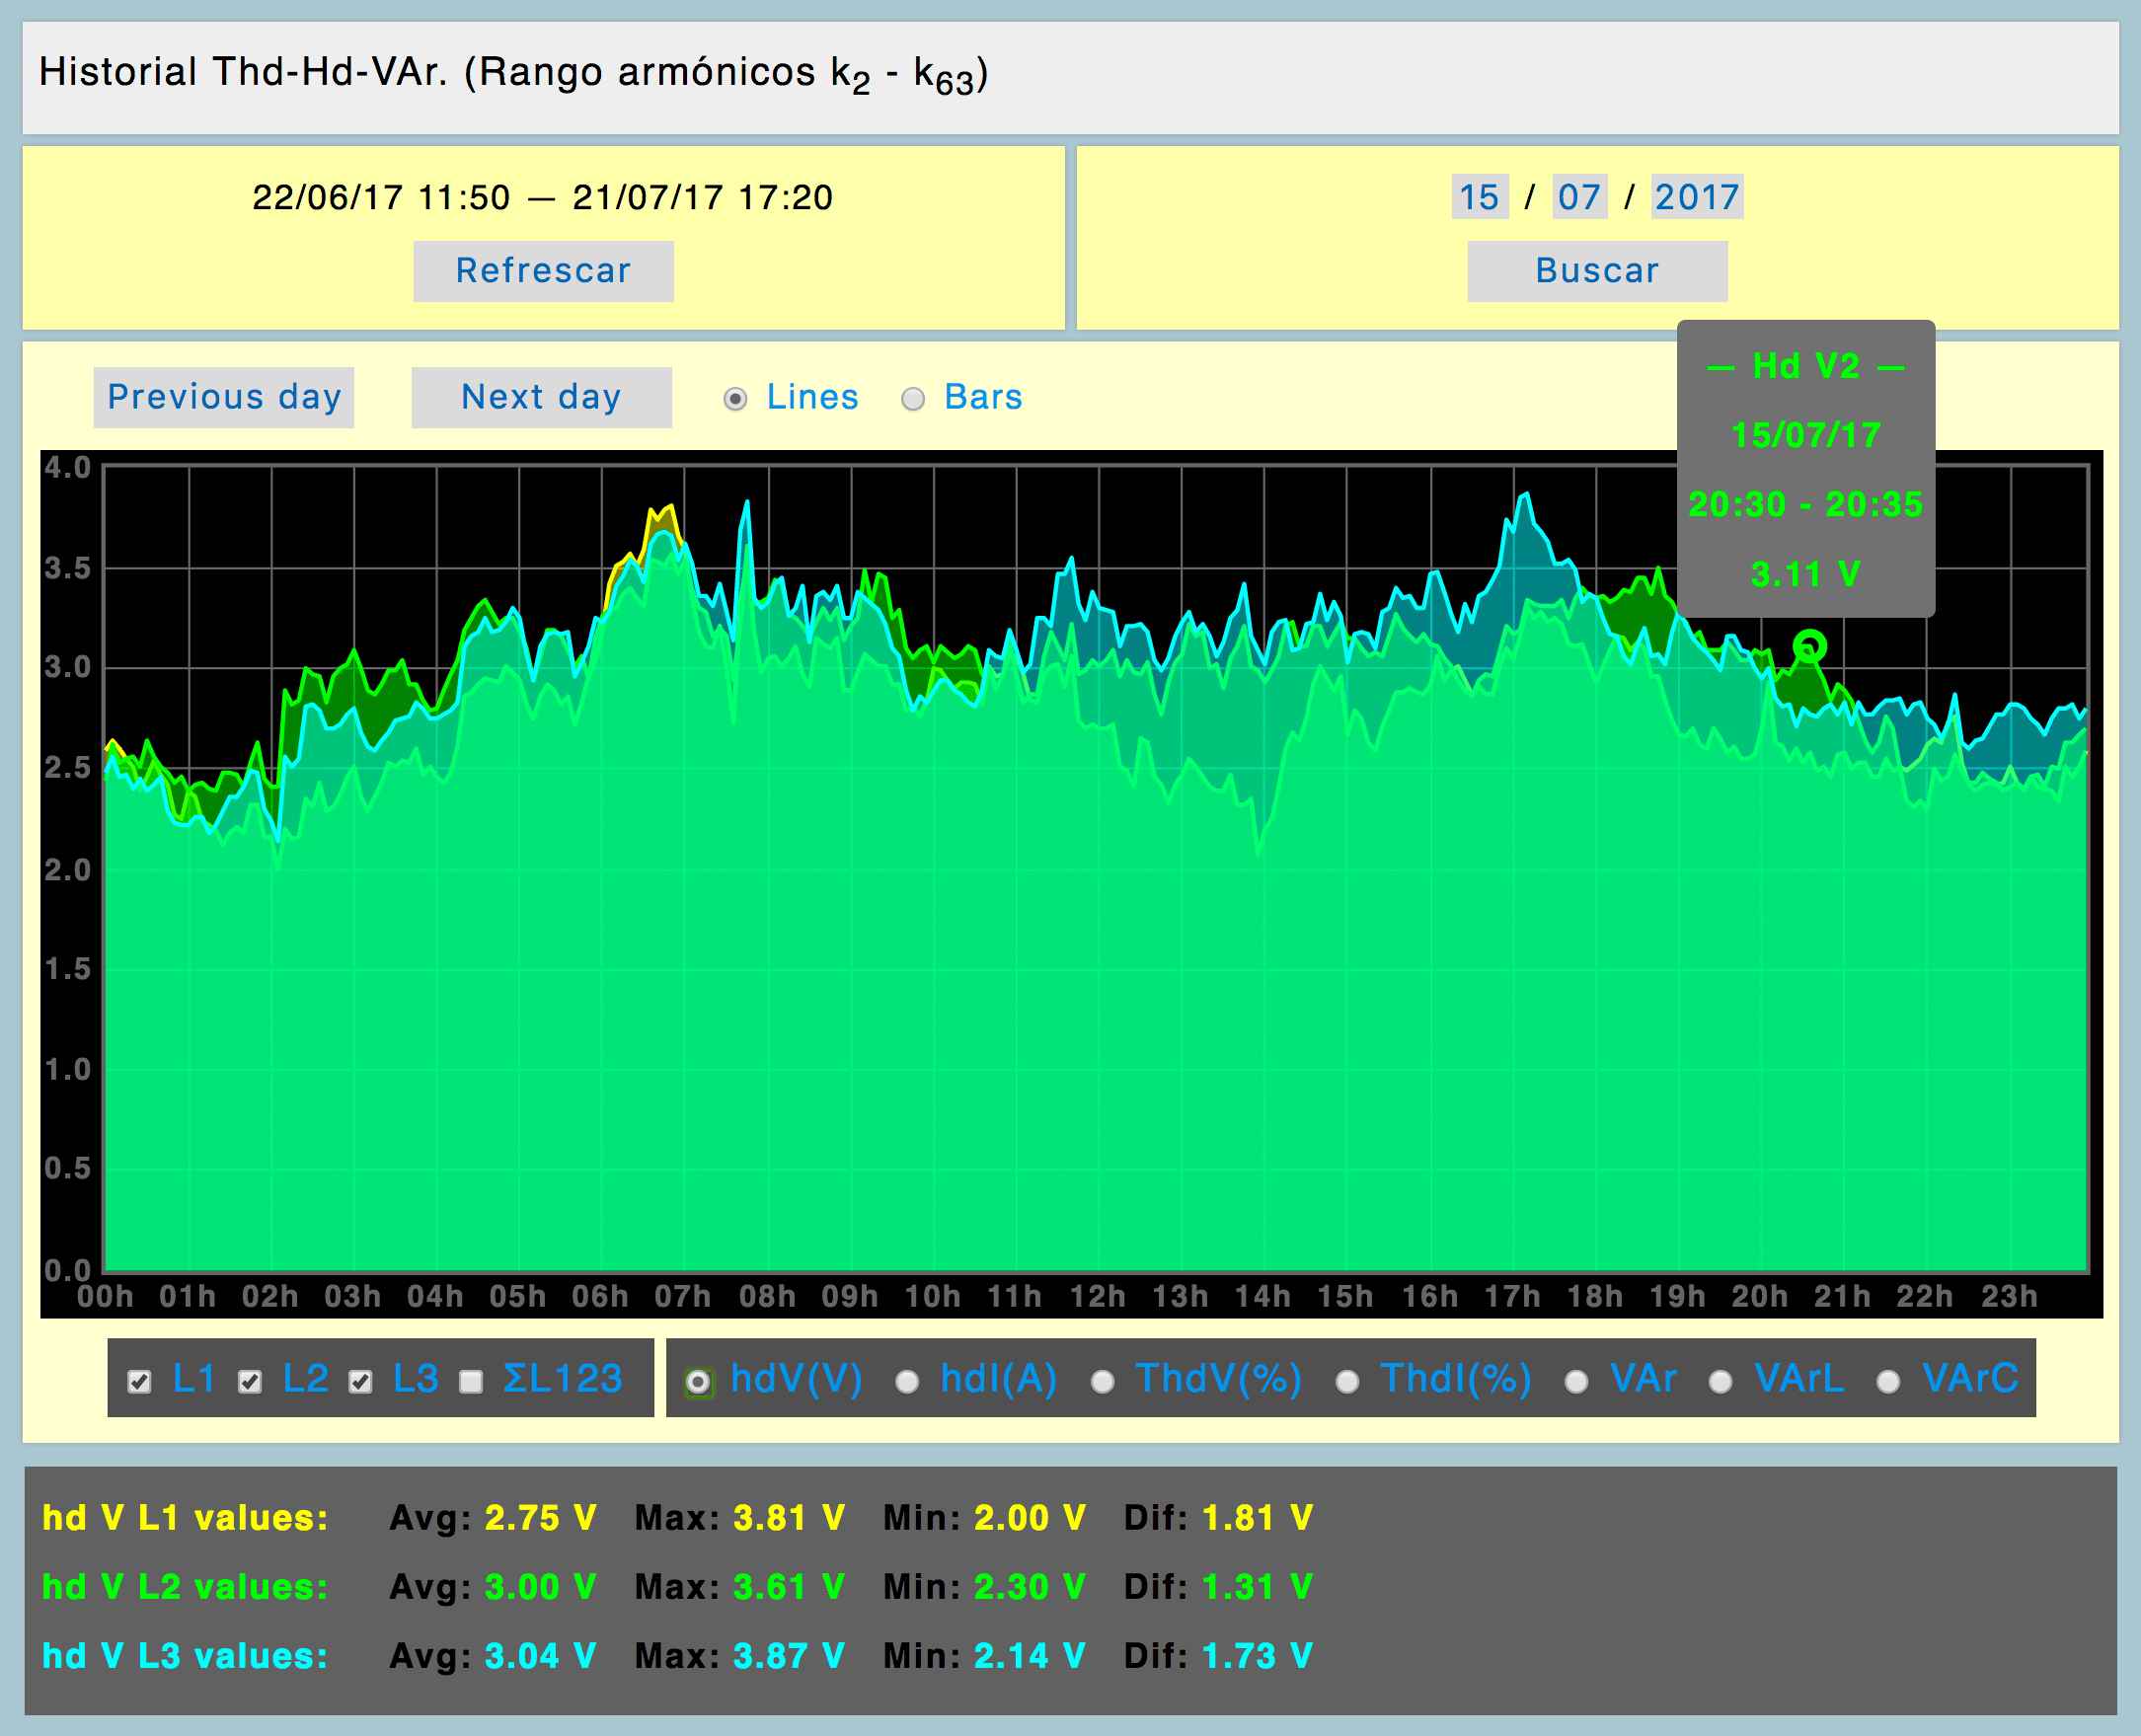Click the Buscar button
This screenshot has height=1736, width=2141.
1597,271
